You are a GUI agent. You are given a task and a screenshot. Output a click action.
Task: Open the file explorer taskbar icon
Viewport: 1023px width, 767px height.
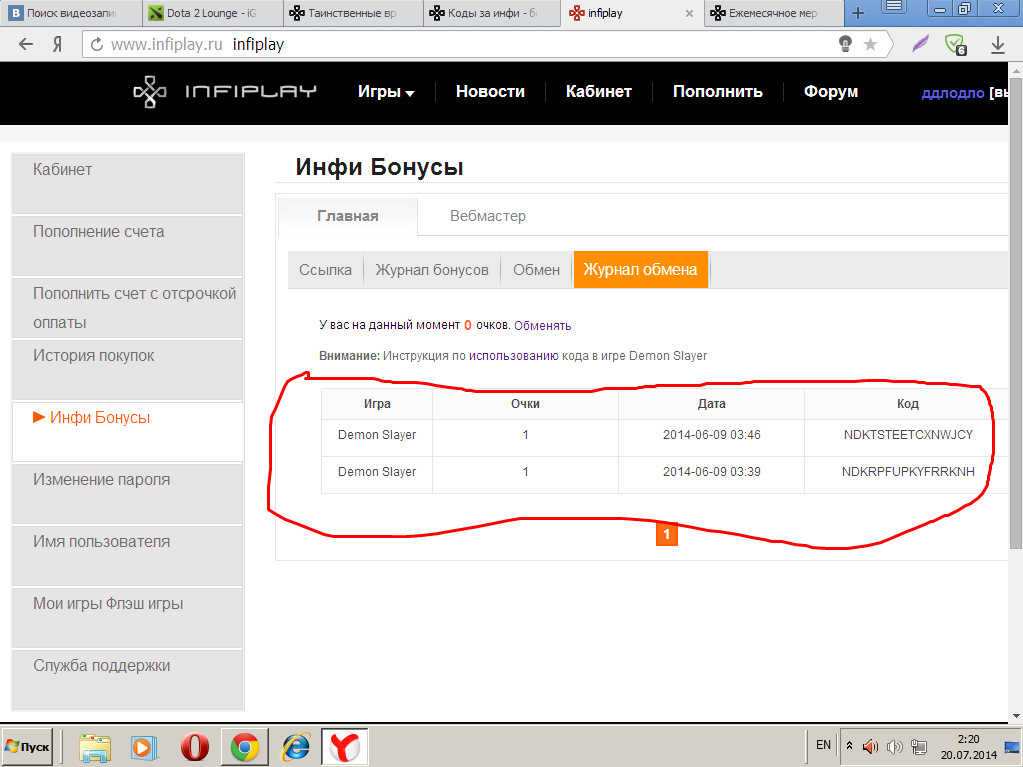[95, 747]
